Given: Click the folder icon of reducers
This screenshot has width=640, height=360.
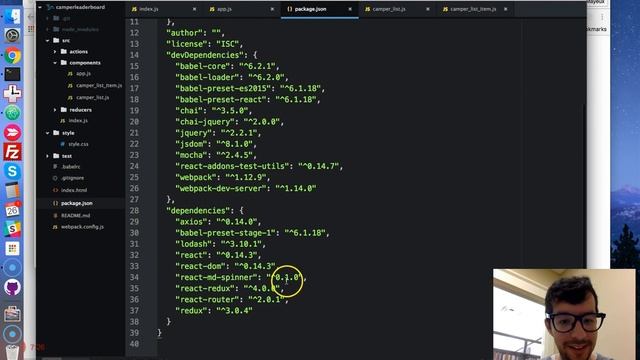Looking at the screenshot, I should click(64, 110).
